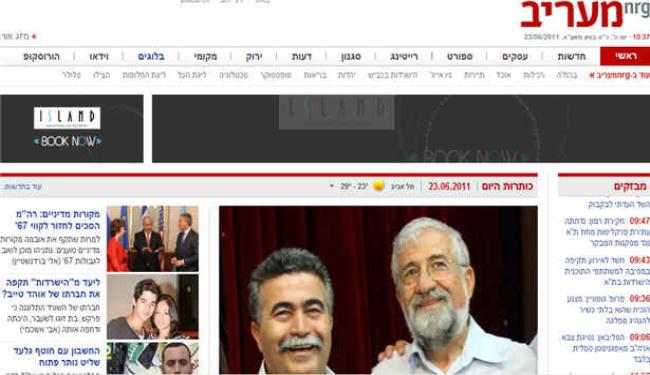Open the main photo of two smiling men

[378, 290]
